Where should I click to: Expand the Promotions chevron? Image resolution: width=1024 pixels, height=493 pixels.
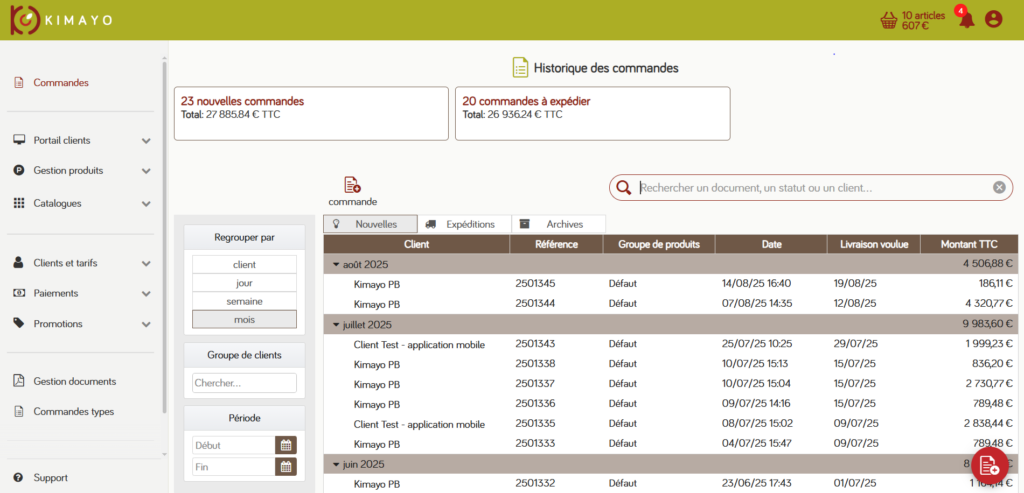[x=146, y=324]
